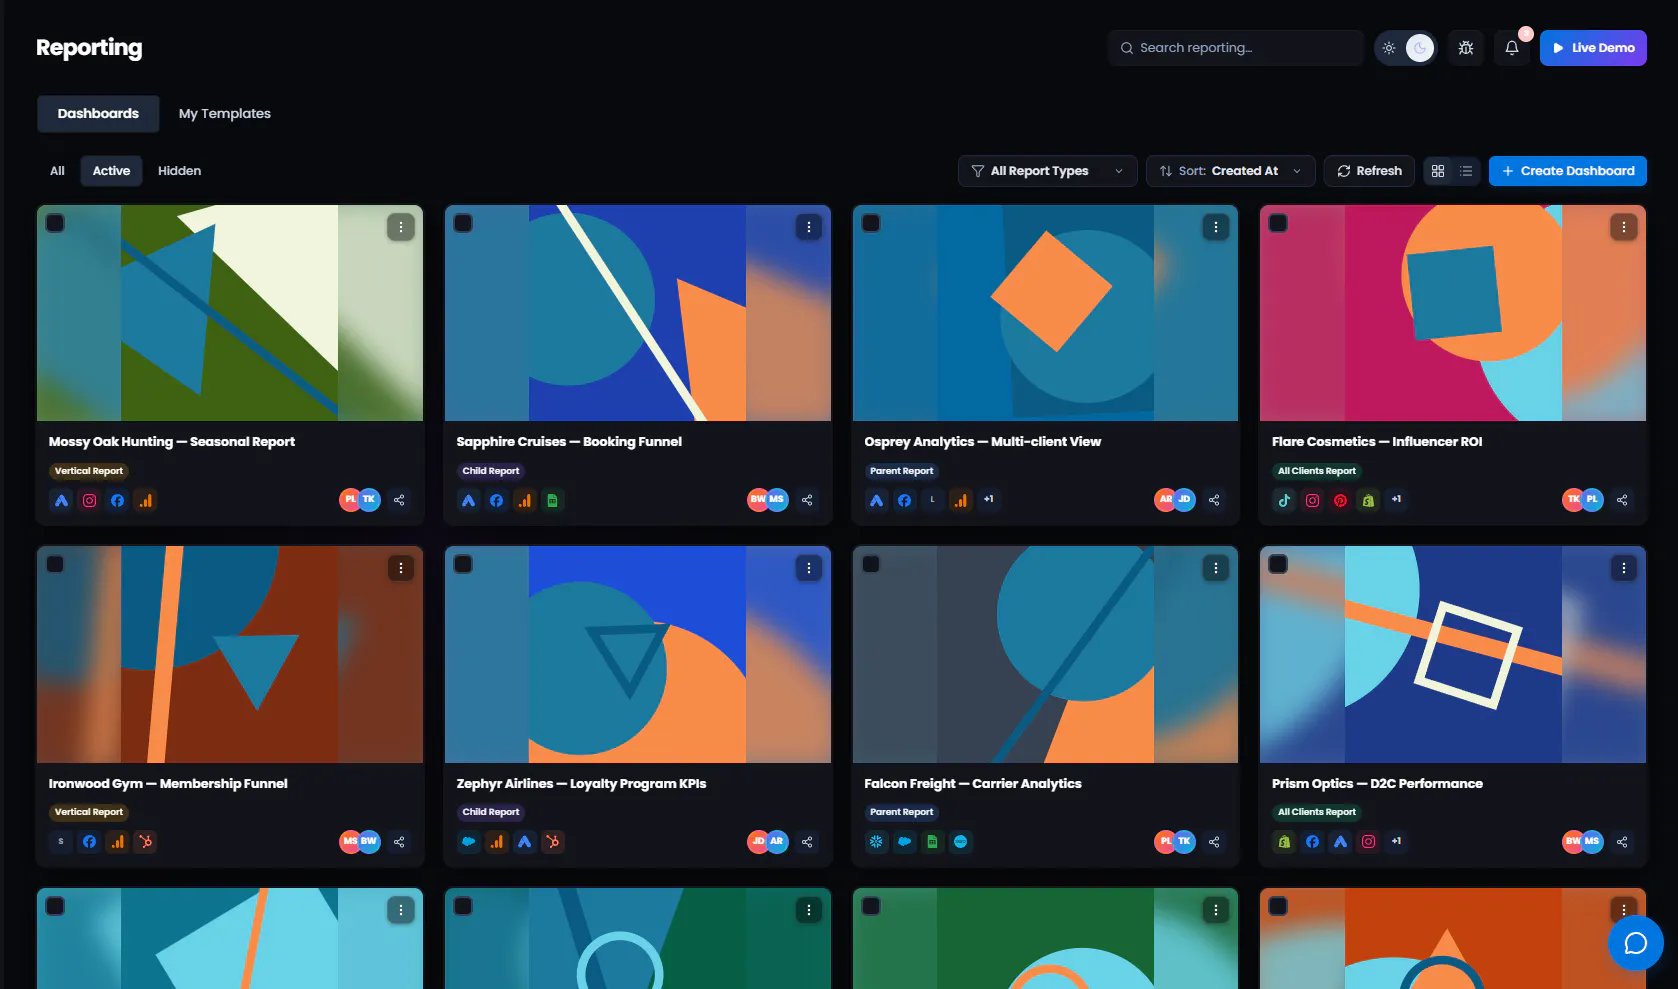1678x989 pixels.
Task: Expand +1 integrations on Flare Cosmetics card
Action: coord(1397,499)
